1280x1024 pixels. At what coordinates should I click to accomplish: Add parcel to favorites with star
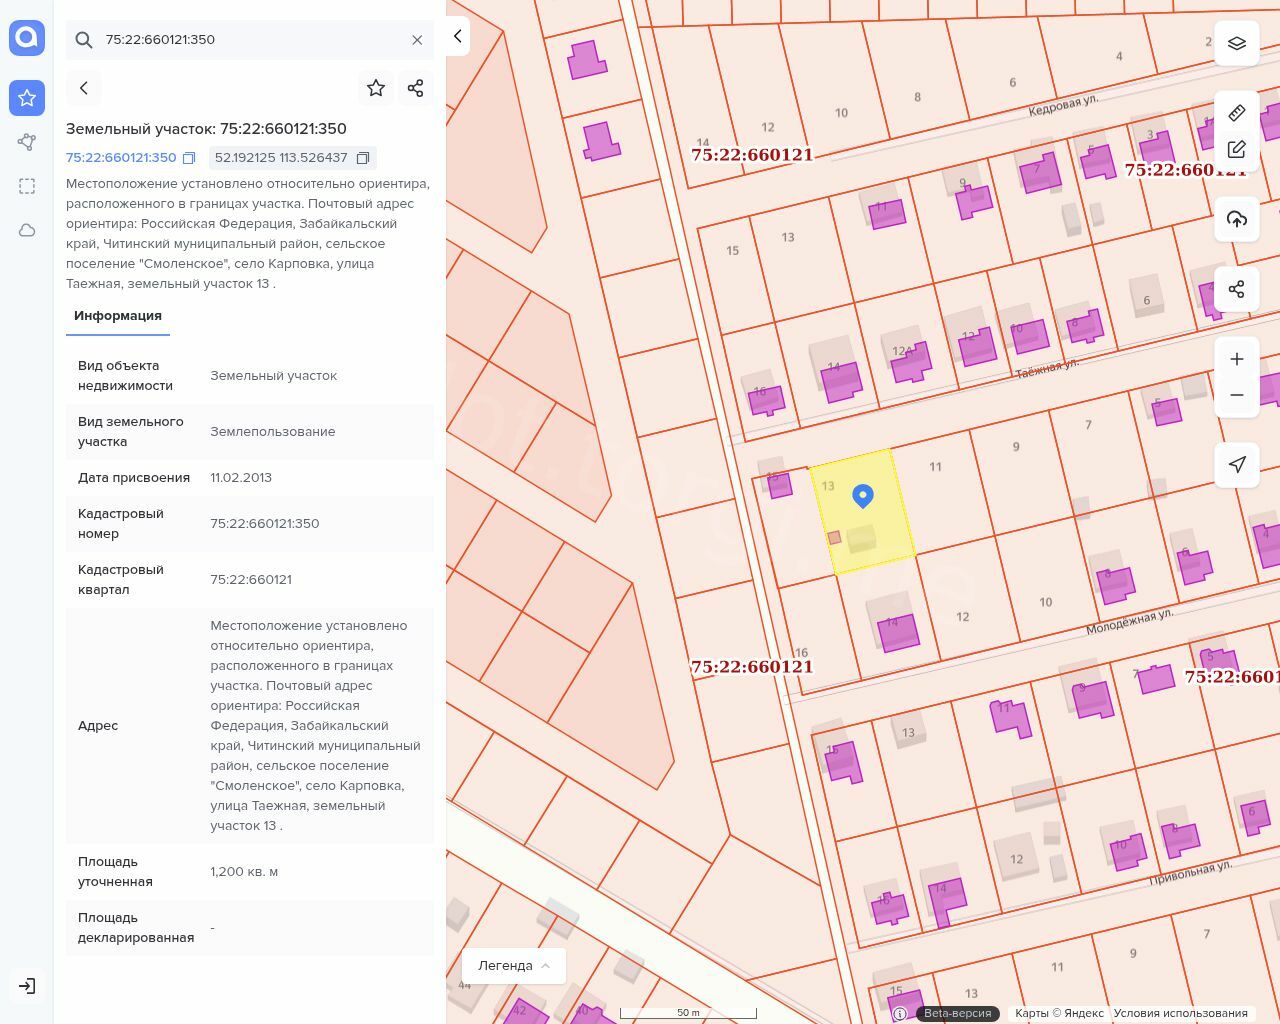click(376, 88)
